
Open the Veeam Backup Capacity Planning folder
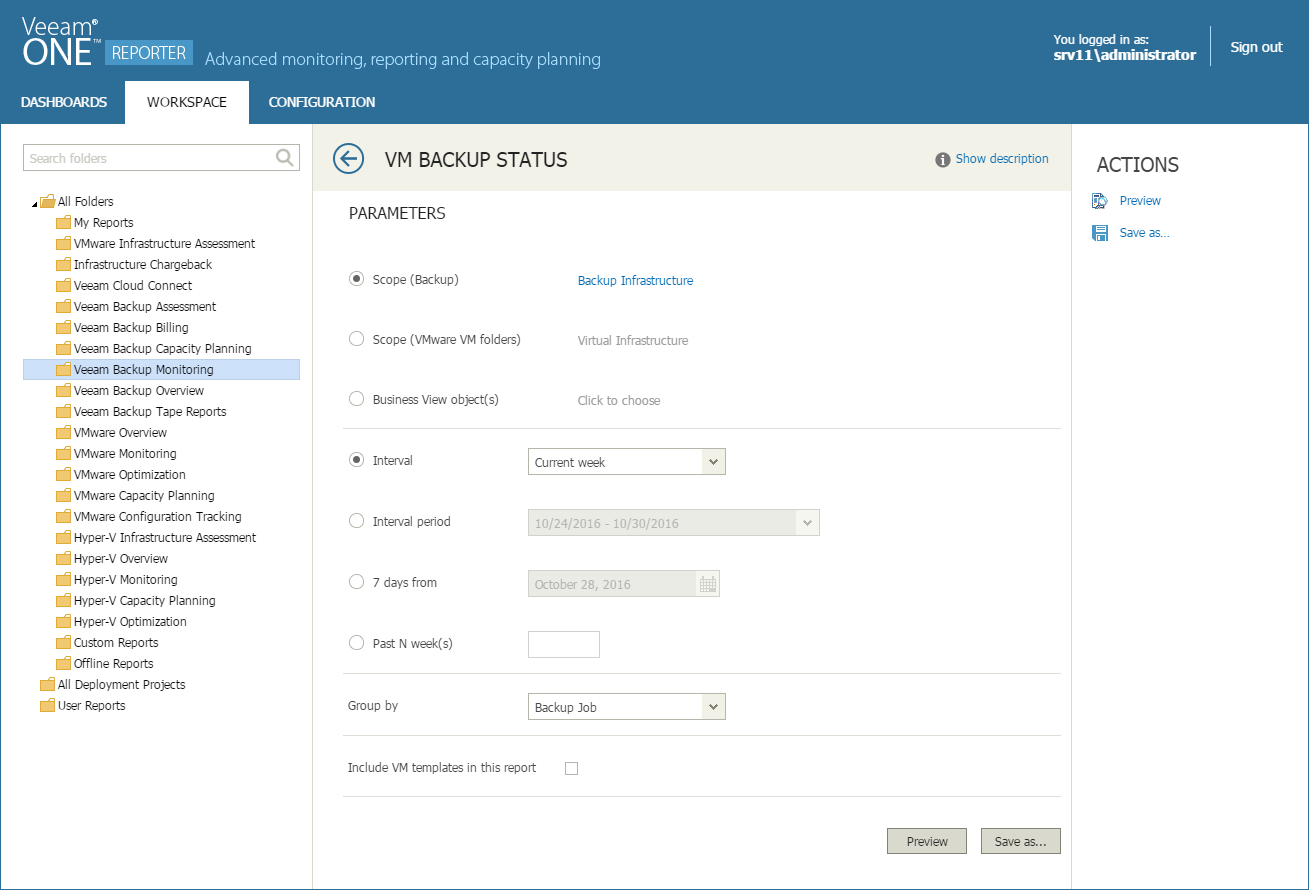(x=162, y=348)
